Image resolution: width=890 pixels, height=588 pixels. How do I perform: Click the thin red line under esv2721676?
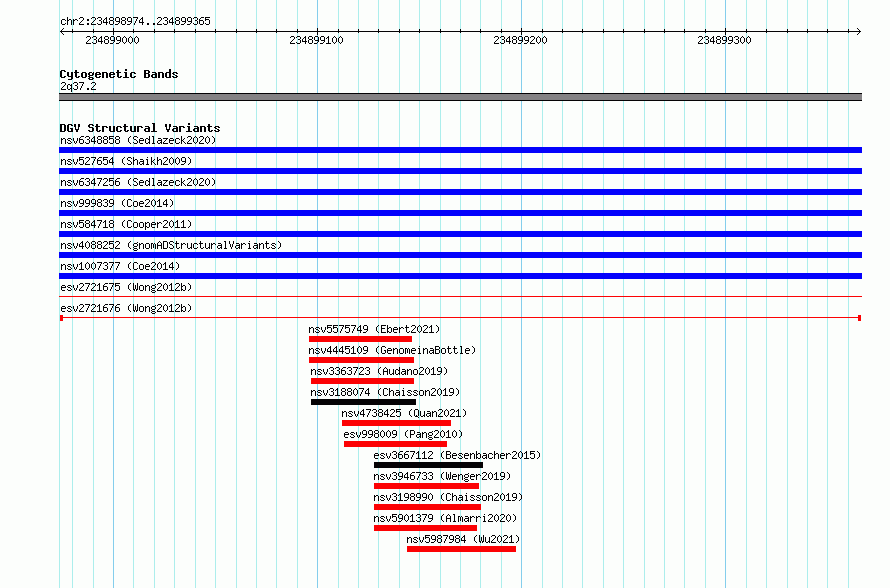(x=460, y=318)
